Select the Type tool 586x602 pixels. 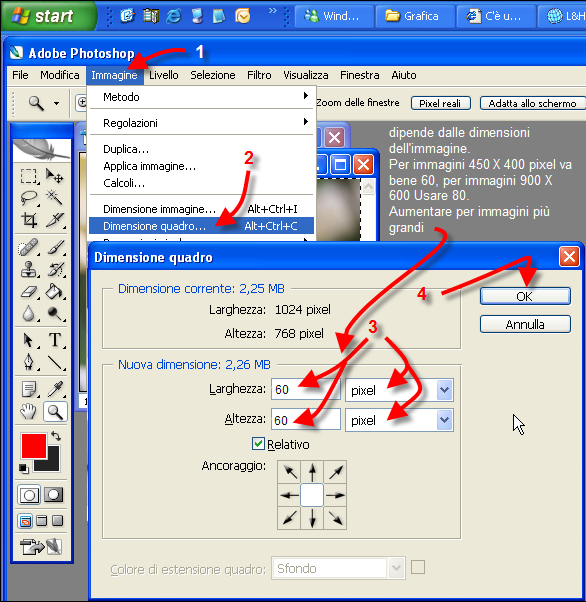(55, 340)
